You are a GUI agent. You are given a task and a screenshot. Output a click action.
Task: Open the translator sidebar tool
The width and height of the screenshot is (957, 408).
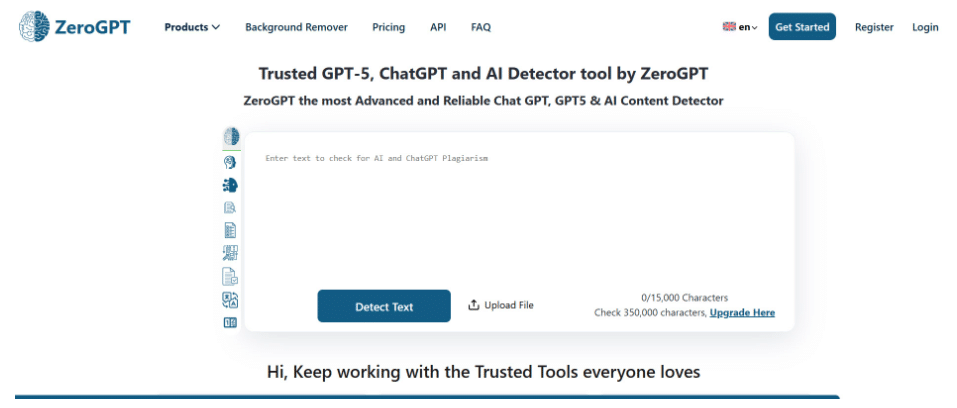[230, 300]
